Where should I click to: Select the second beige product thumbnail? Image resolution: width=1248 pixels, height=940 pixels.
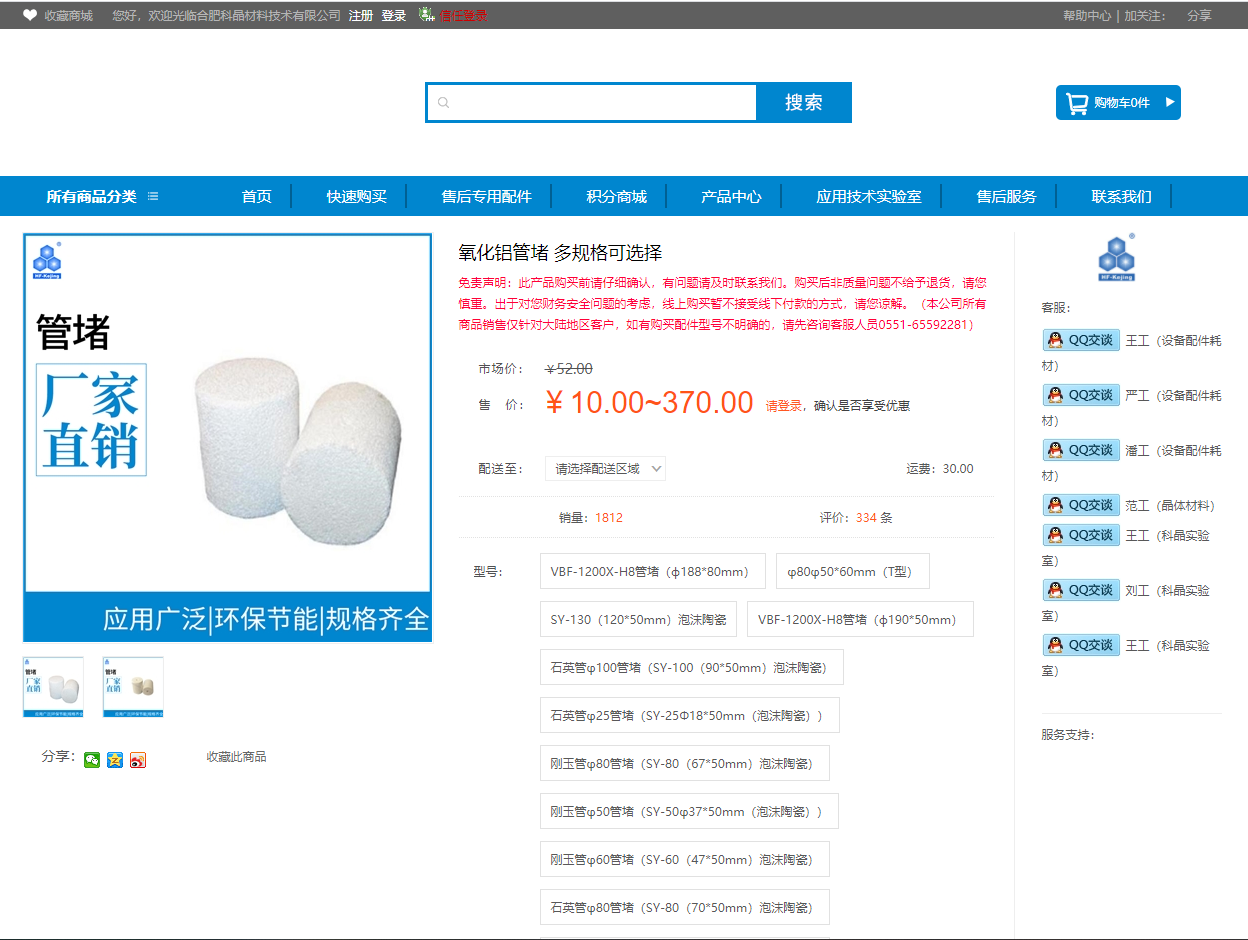(x=133, y=687)
